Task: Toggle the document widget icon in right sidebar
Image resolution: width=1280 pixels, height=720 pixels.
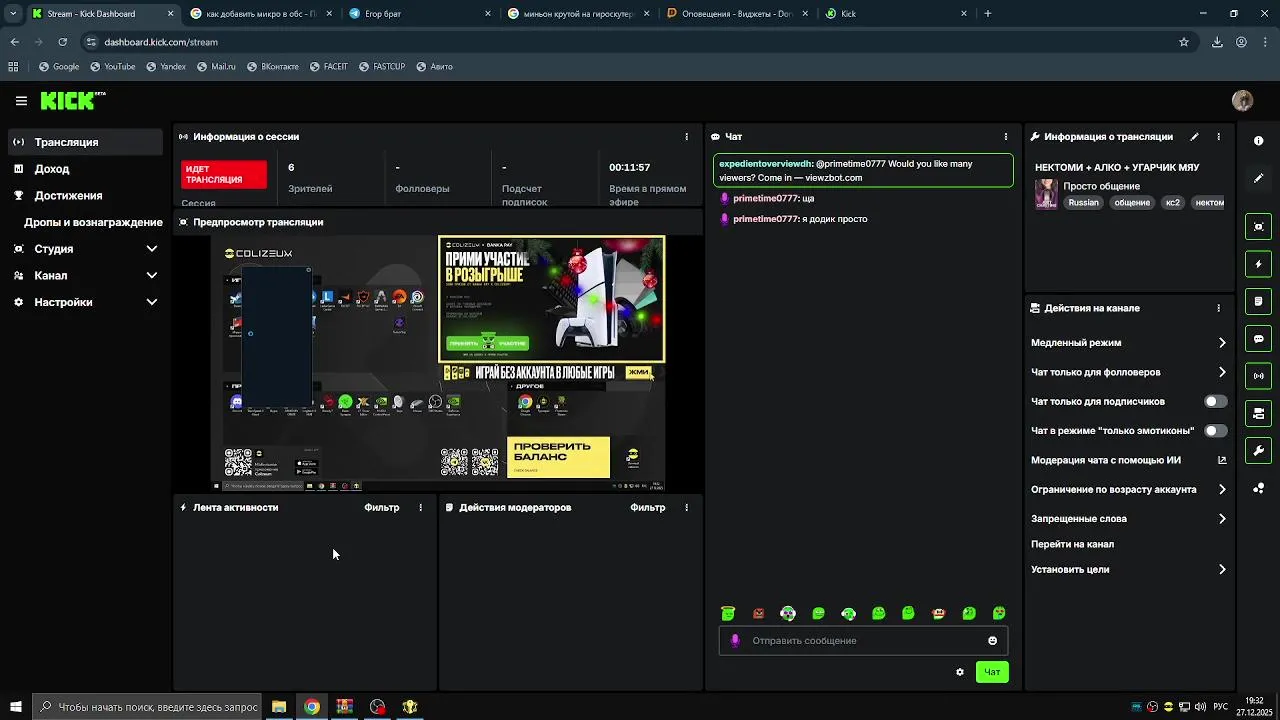Action: (x=1259, y=301)
